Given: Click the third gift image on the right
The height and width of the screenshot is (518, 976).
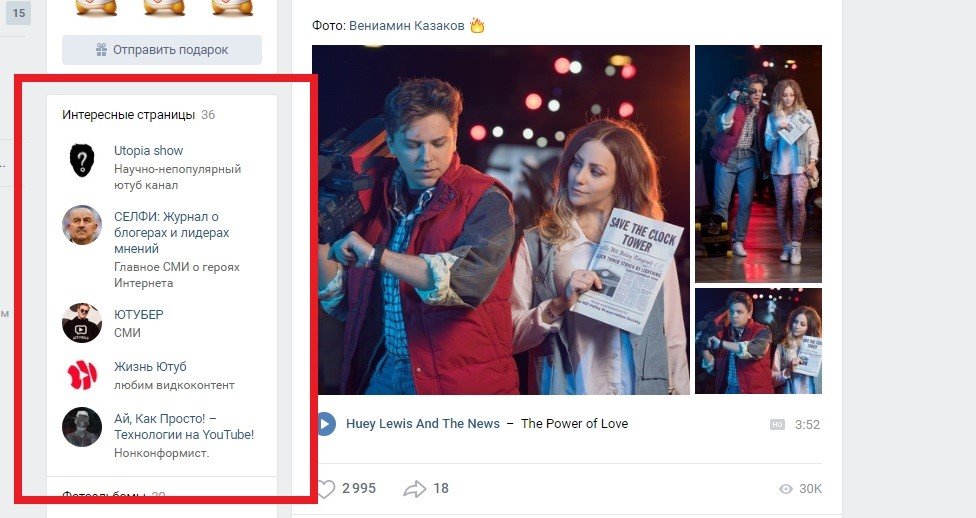Looking at the screenshot, I should [x=233, y=7].
